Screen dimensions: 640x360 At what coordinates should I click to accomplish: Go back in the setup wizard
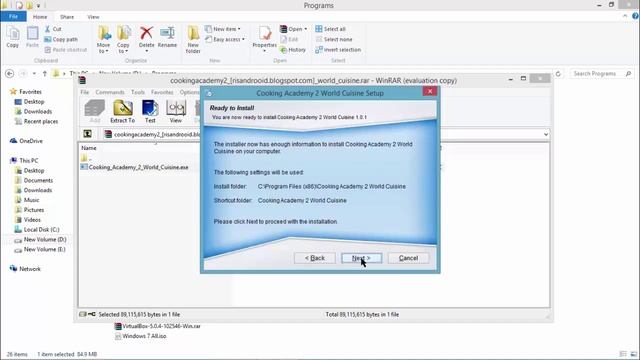(x=314, y=258)
